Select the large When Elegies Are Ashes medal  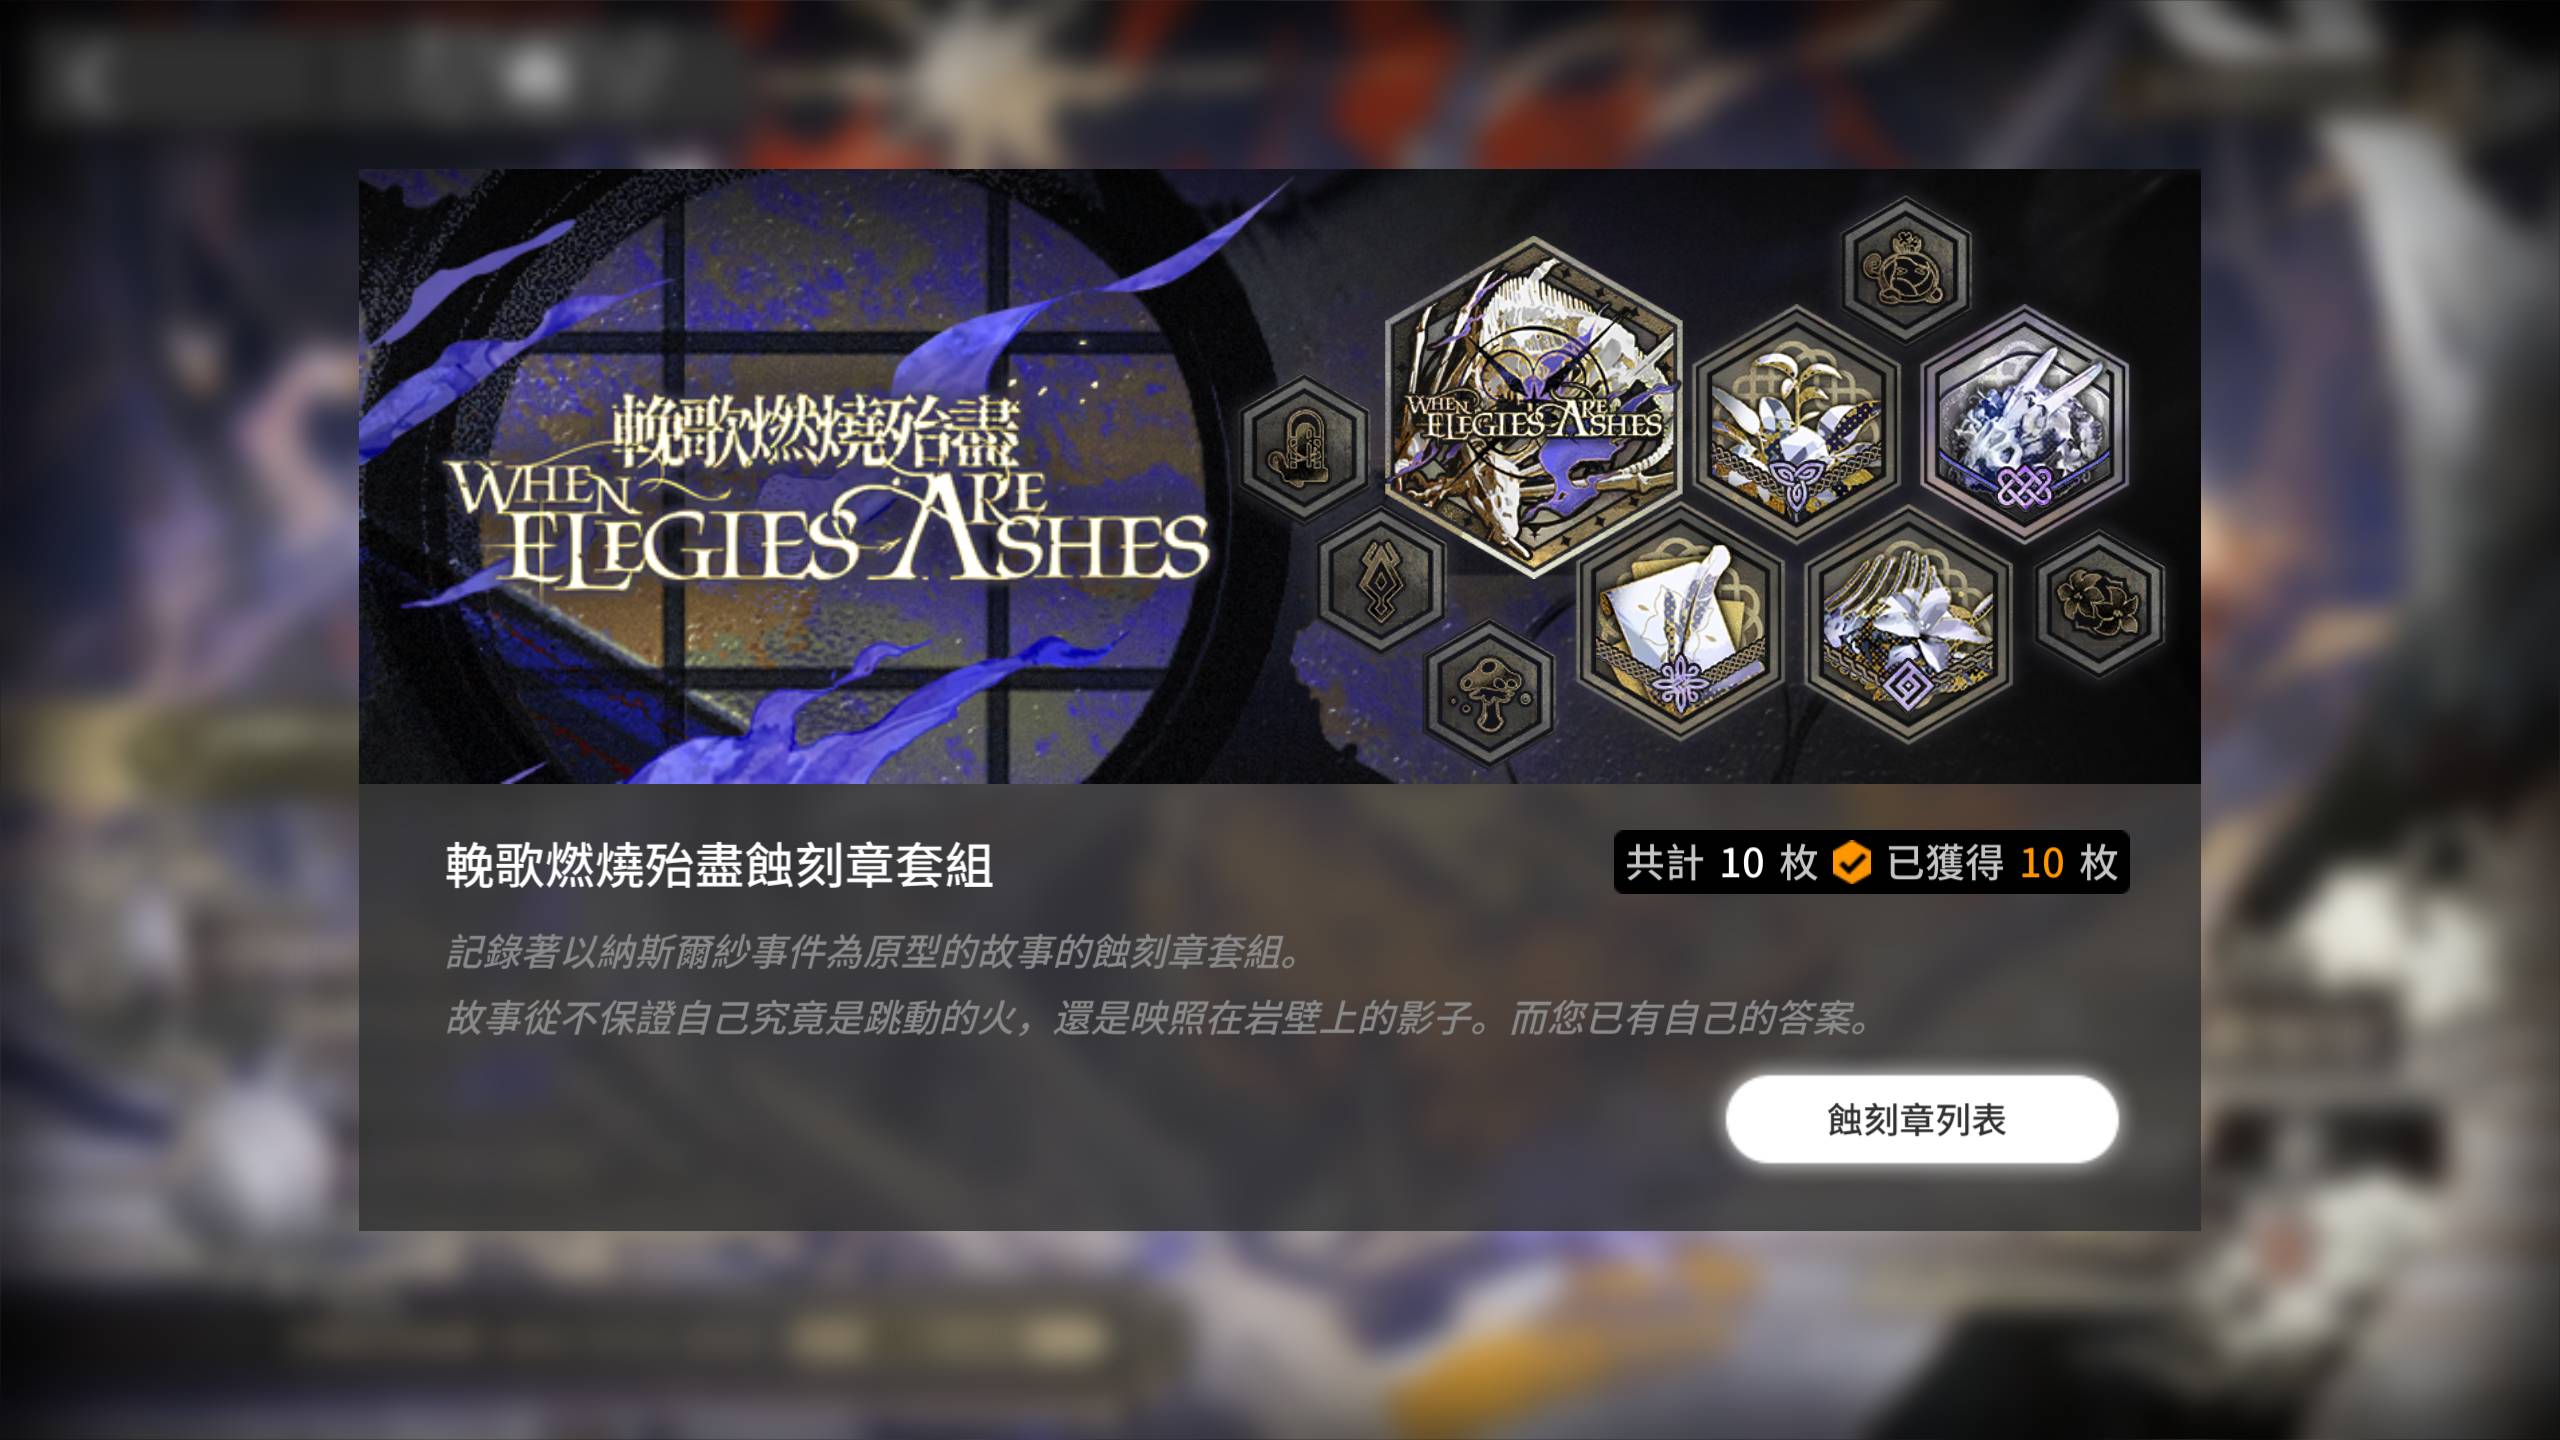click(x=1533, y=408)
